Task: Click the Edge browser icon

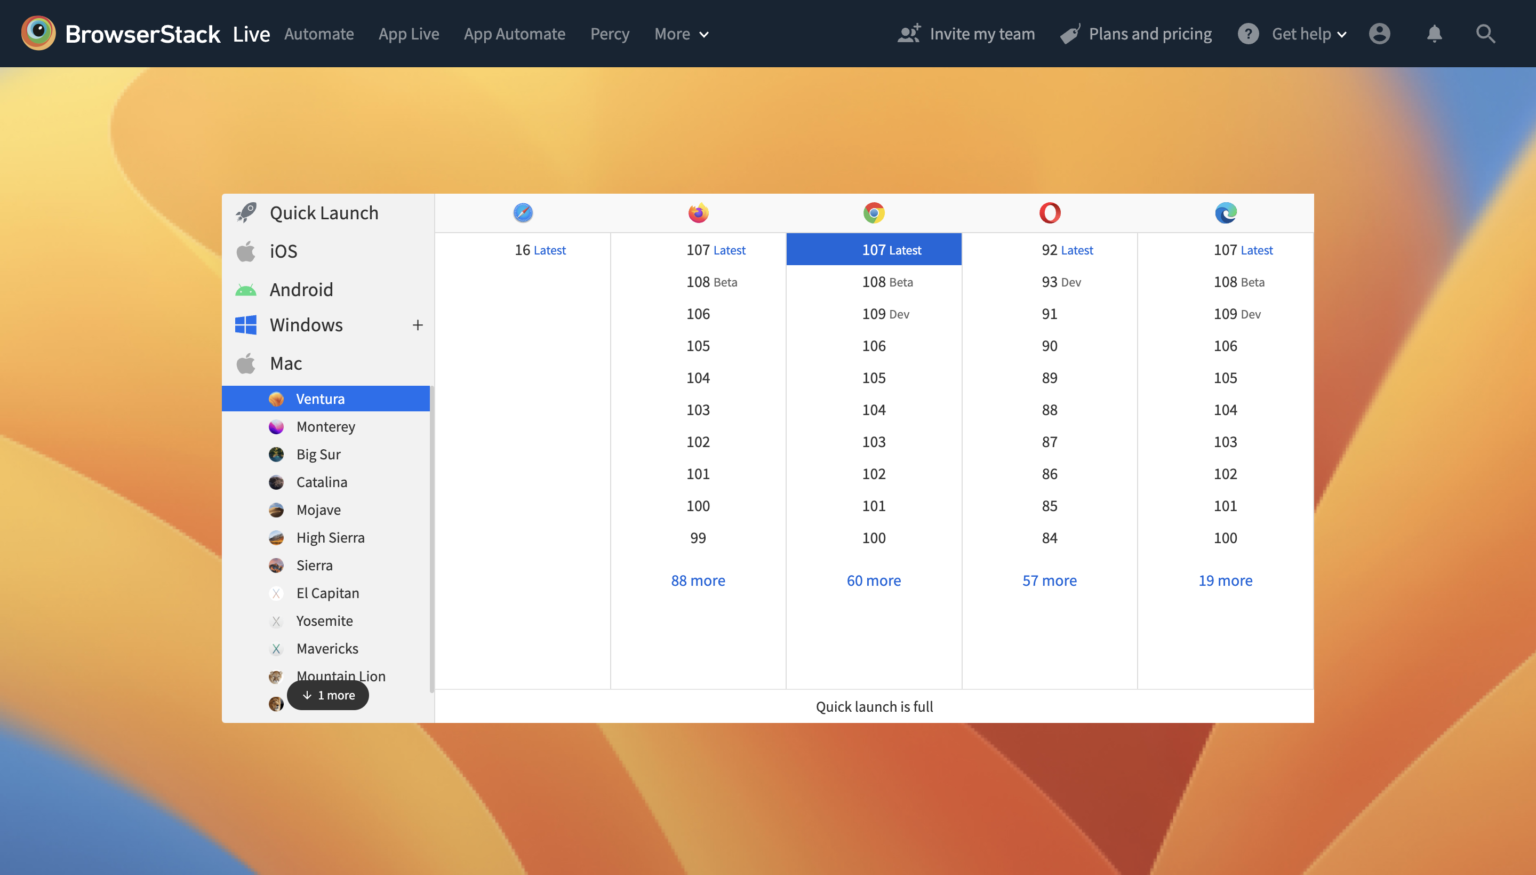Action: point(1226,213)
